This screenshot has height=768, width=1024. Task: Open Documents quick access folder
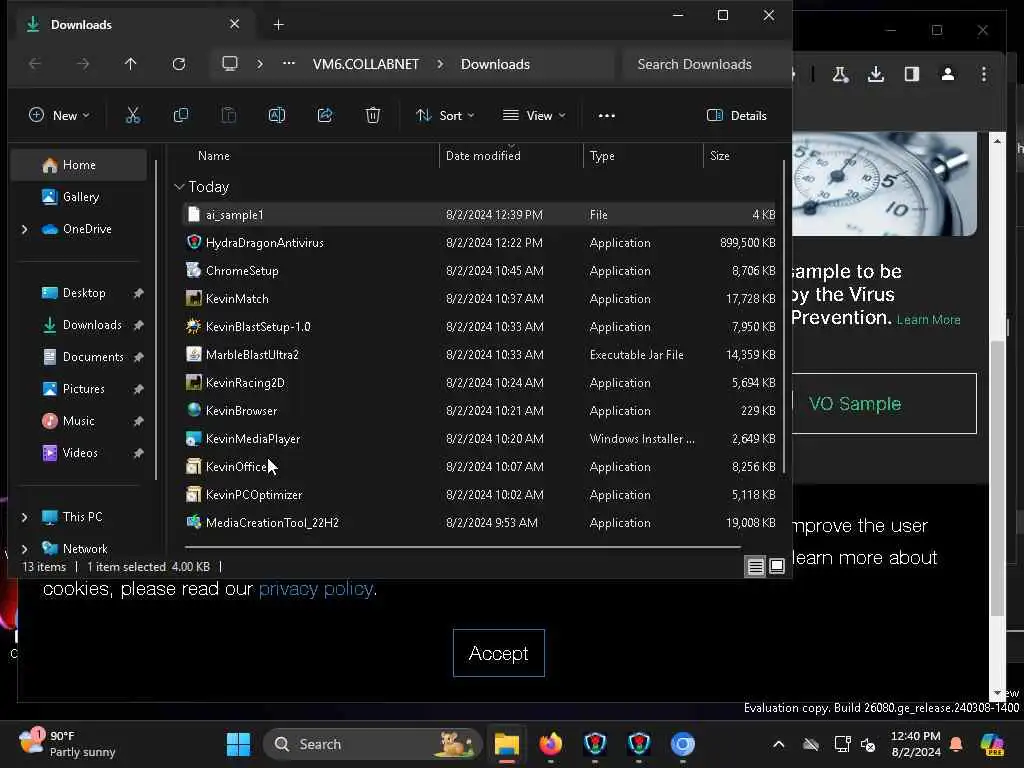click(79, 357)
